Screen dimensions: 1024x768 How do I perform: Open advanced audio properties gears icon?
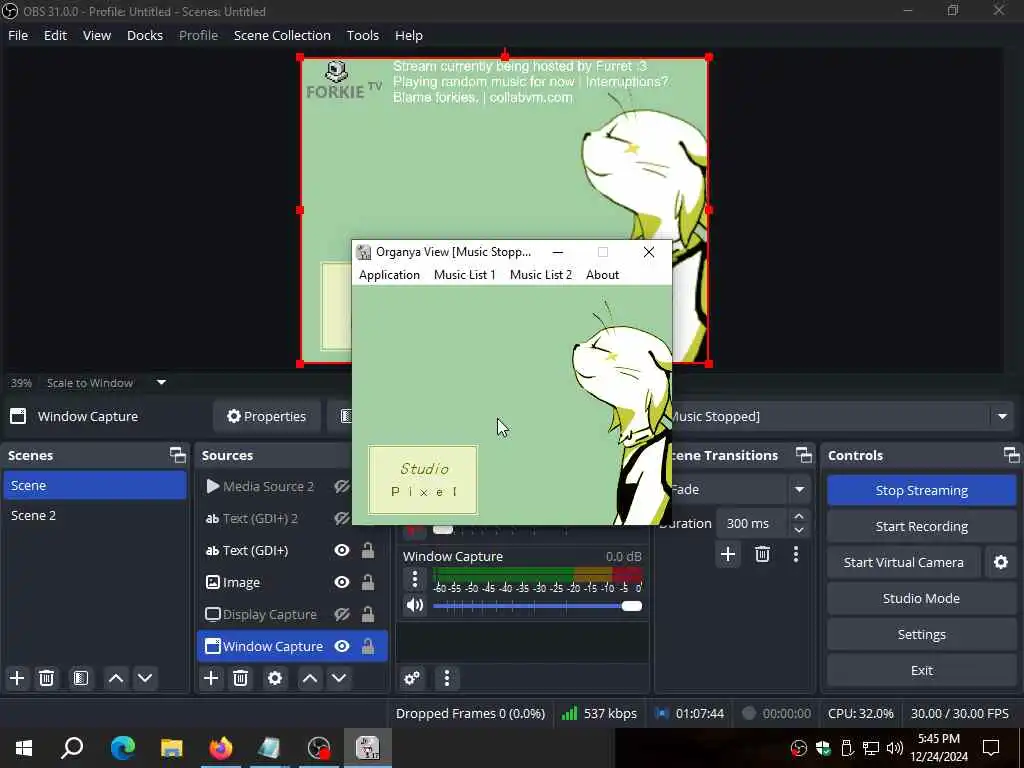tap(412, 678)
